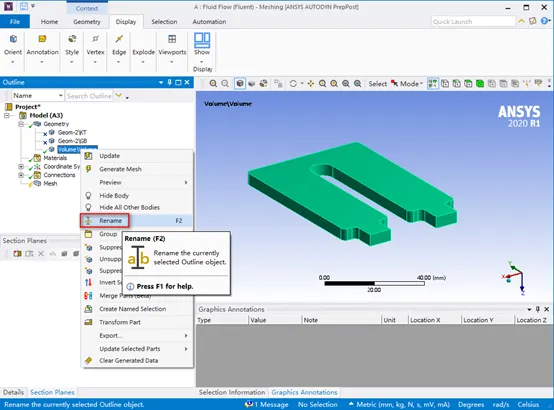Viewport: 554px width, 410px height.
Task: Open the Preview submenu
Action: 137,182
